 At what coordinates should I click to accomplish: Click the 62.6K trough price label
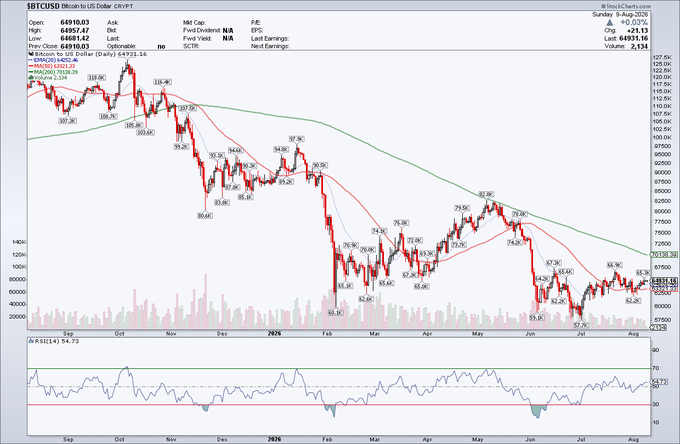(366, 299)
